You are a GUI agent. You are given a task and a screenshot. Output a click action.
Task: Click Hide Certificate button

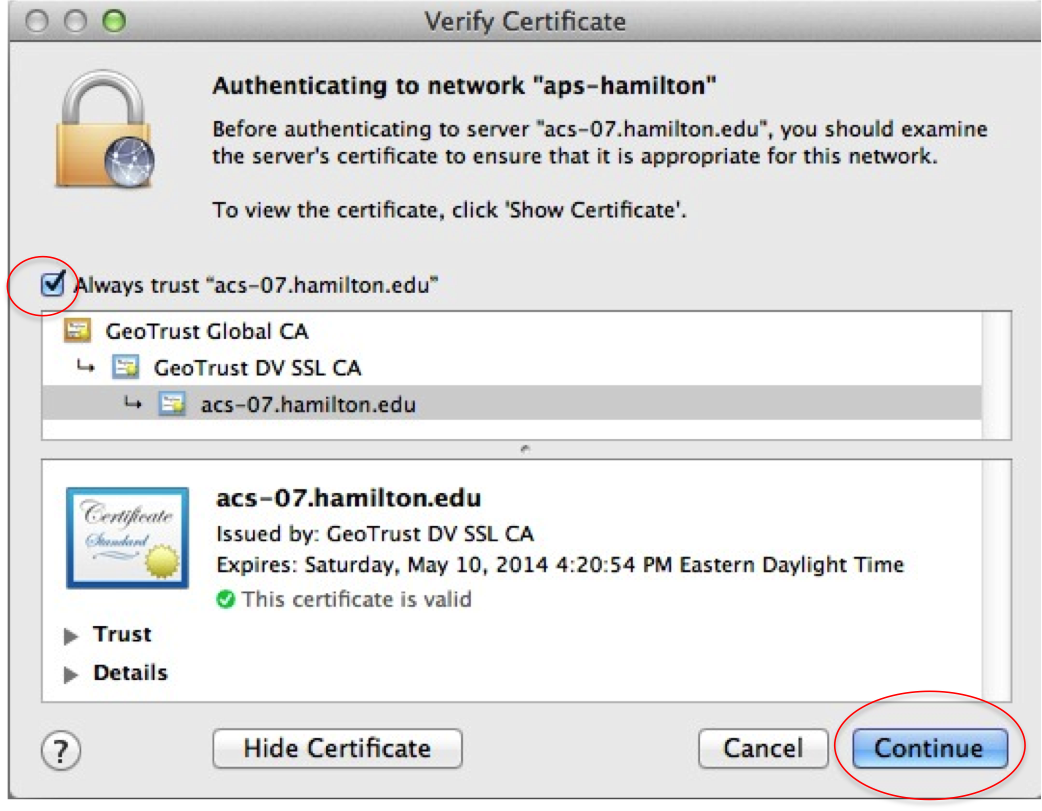click(x=337, y=749)
